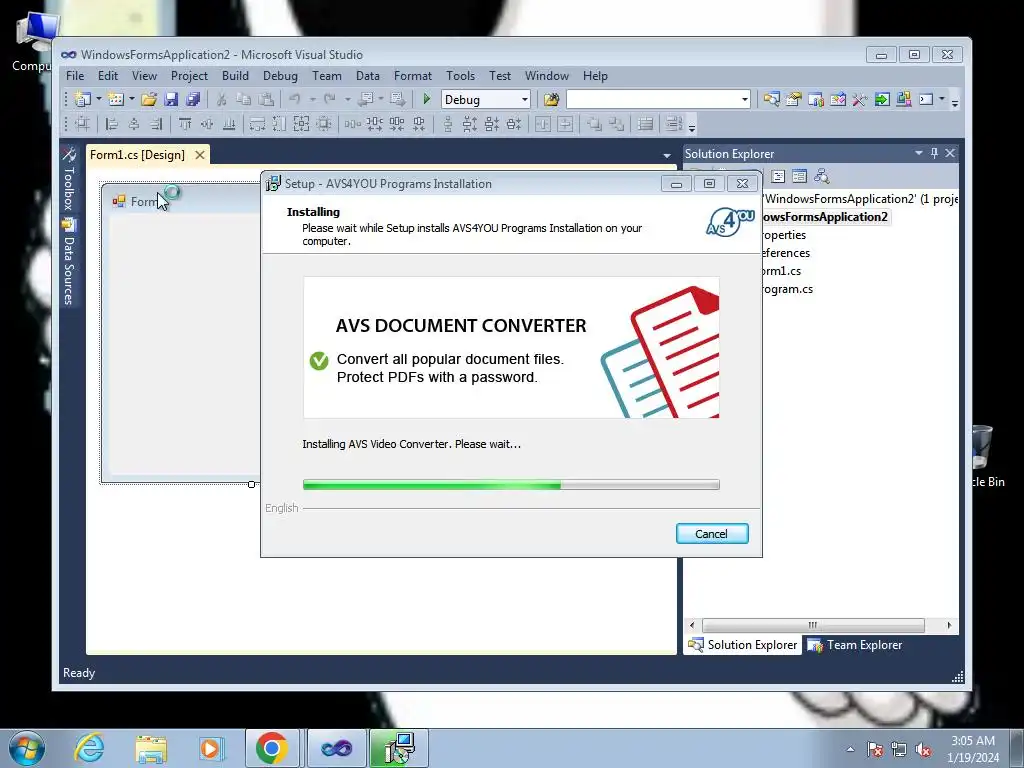This screenshot has height=768, width=1024.
Task: Click the Align Centers layout icon
Action: point(134,123)
